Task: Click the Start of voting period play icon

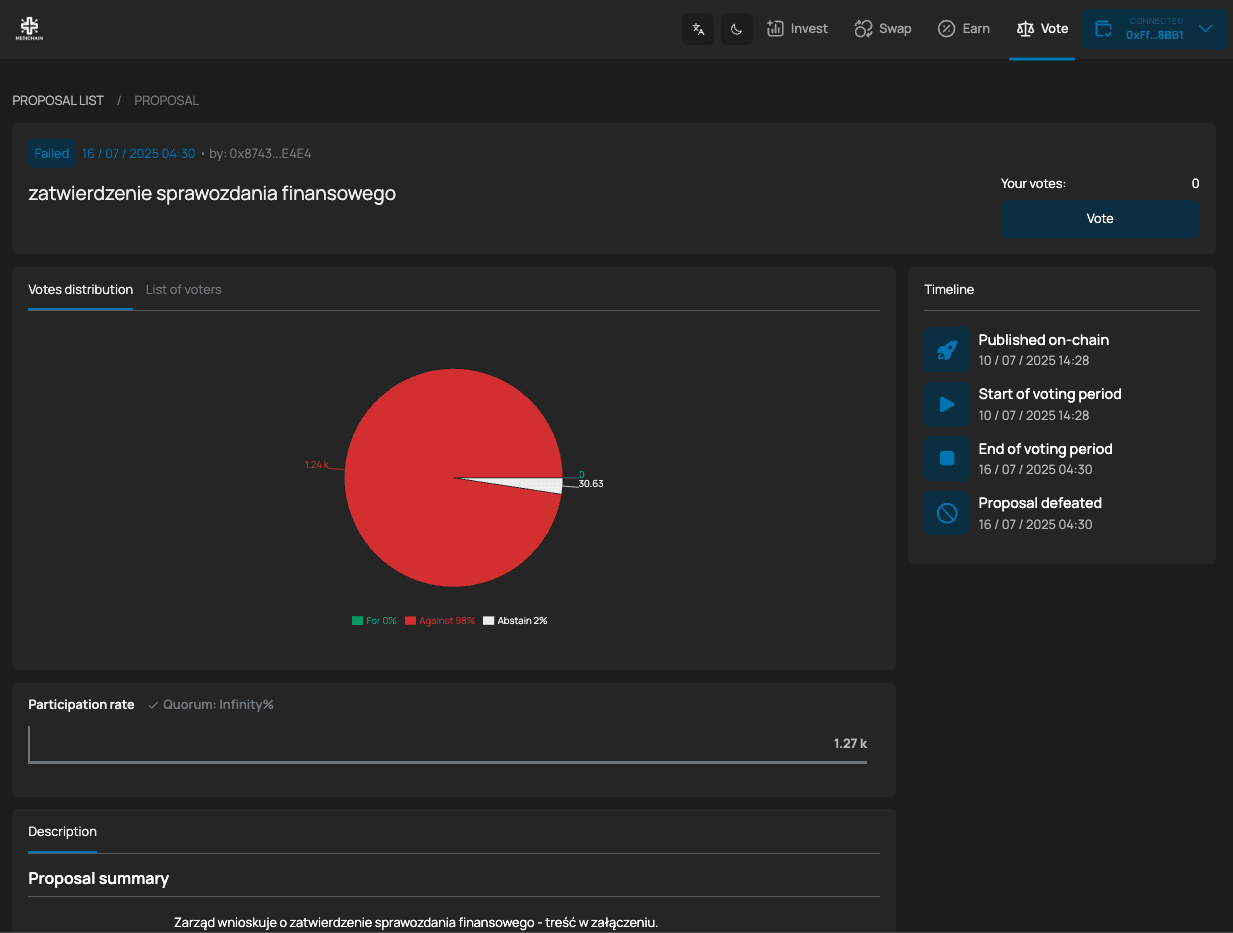Action: pos(947,404)
